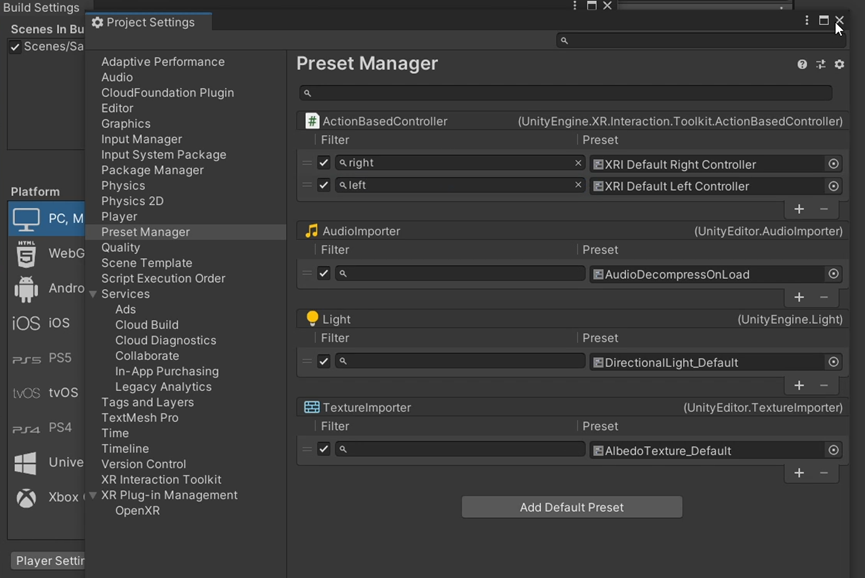This screenshot has height=578, width=865.
Task: Select PS4 platform in Build Settings
Action: (x=46, y=427)
